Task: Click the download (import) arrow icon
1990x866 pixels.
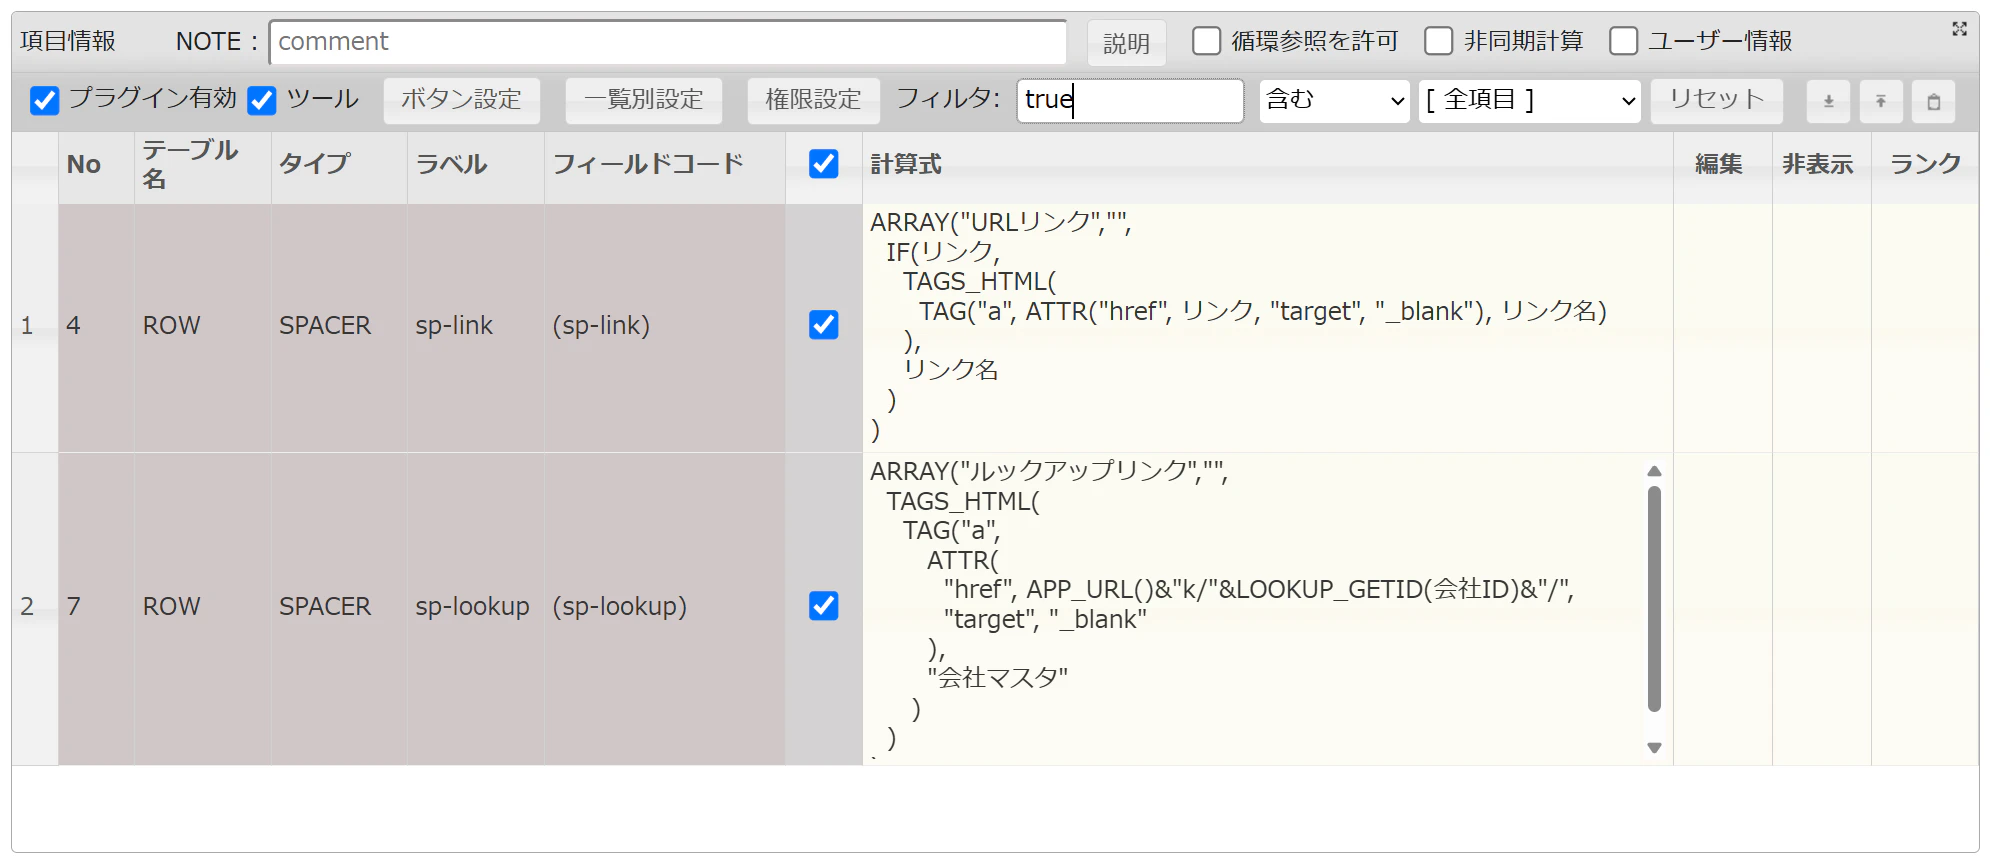Action: click(x=1828, y=101)
